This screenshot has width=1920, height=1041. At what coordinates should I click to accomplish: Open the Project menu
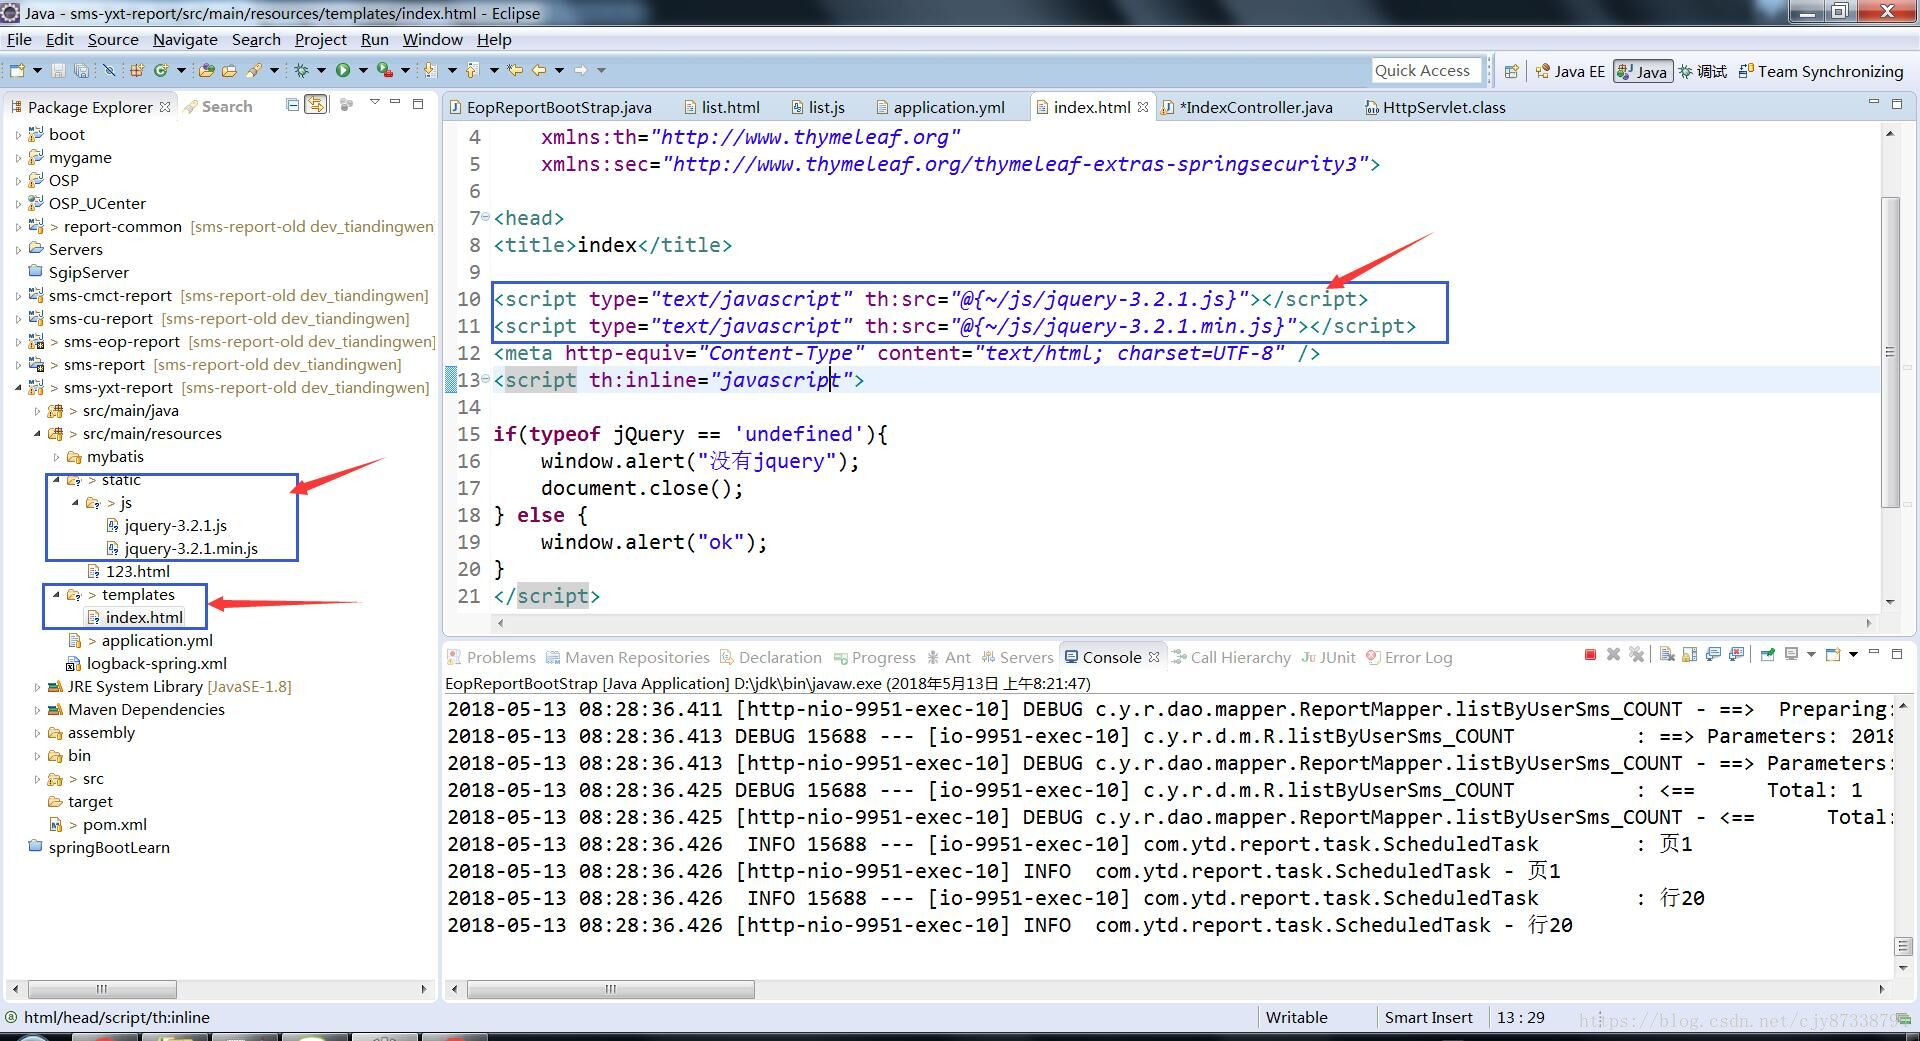click(320, 39)
